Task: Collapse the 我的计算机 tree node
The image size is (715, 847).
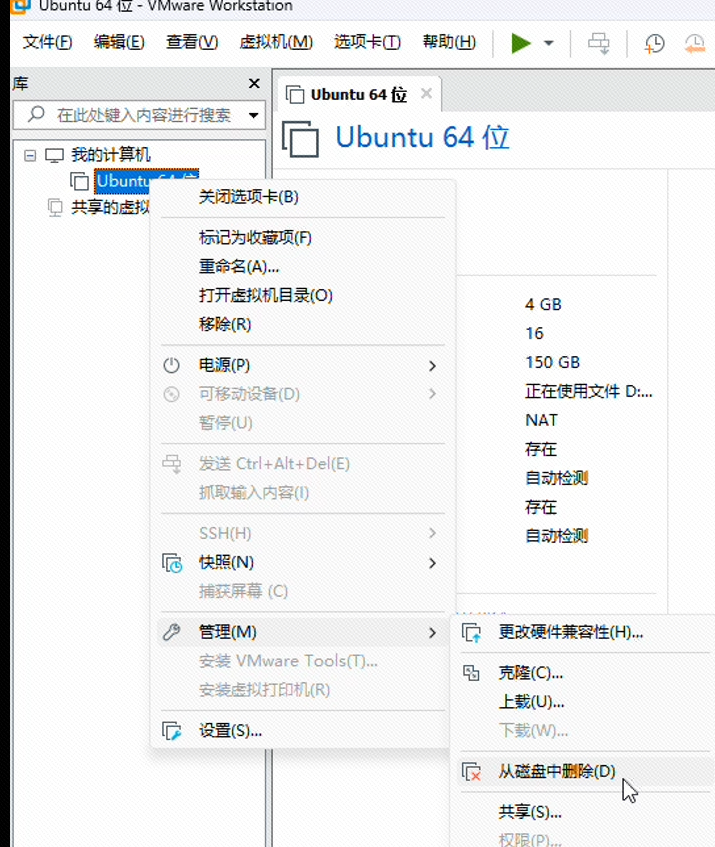Action: coord(30,156)
